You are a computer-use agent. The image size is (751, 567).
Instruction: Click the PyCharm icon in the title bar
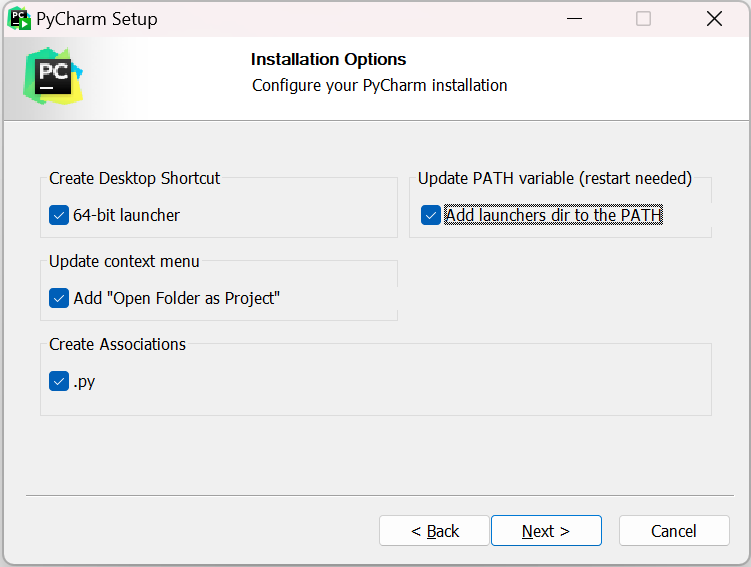tap(18, 18)
